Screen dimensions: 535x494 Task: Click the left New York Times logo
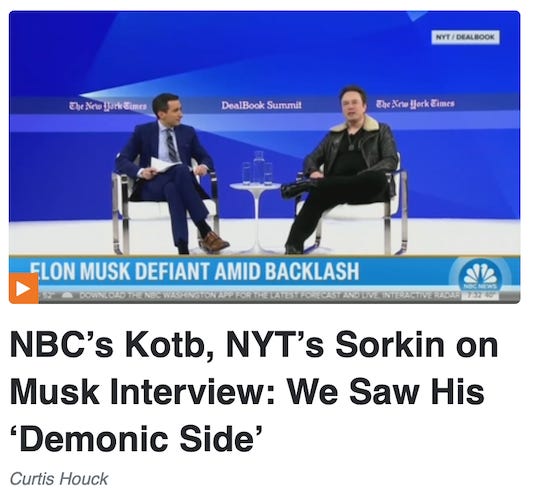(108, 106)
